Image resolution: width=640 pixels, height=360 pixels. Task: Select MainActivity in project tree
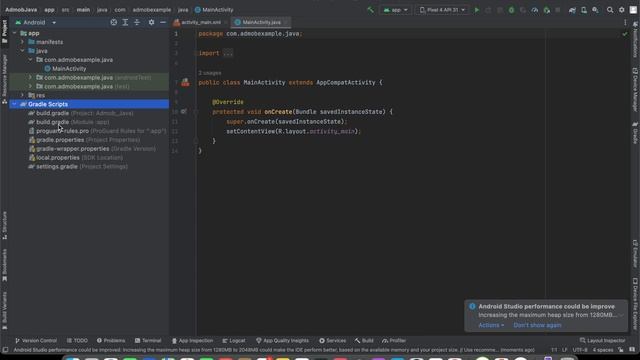click(65, 69)
